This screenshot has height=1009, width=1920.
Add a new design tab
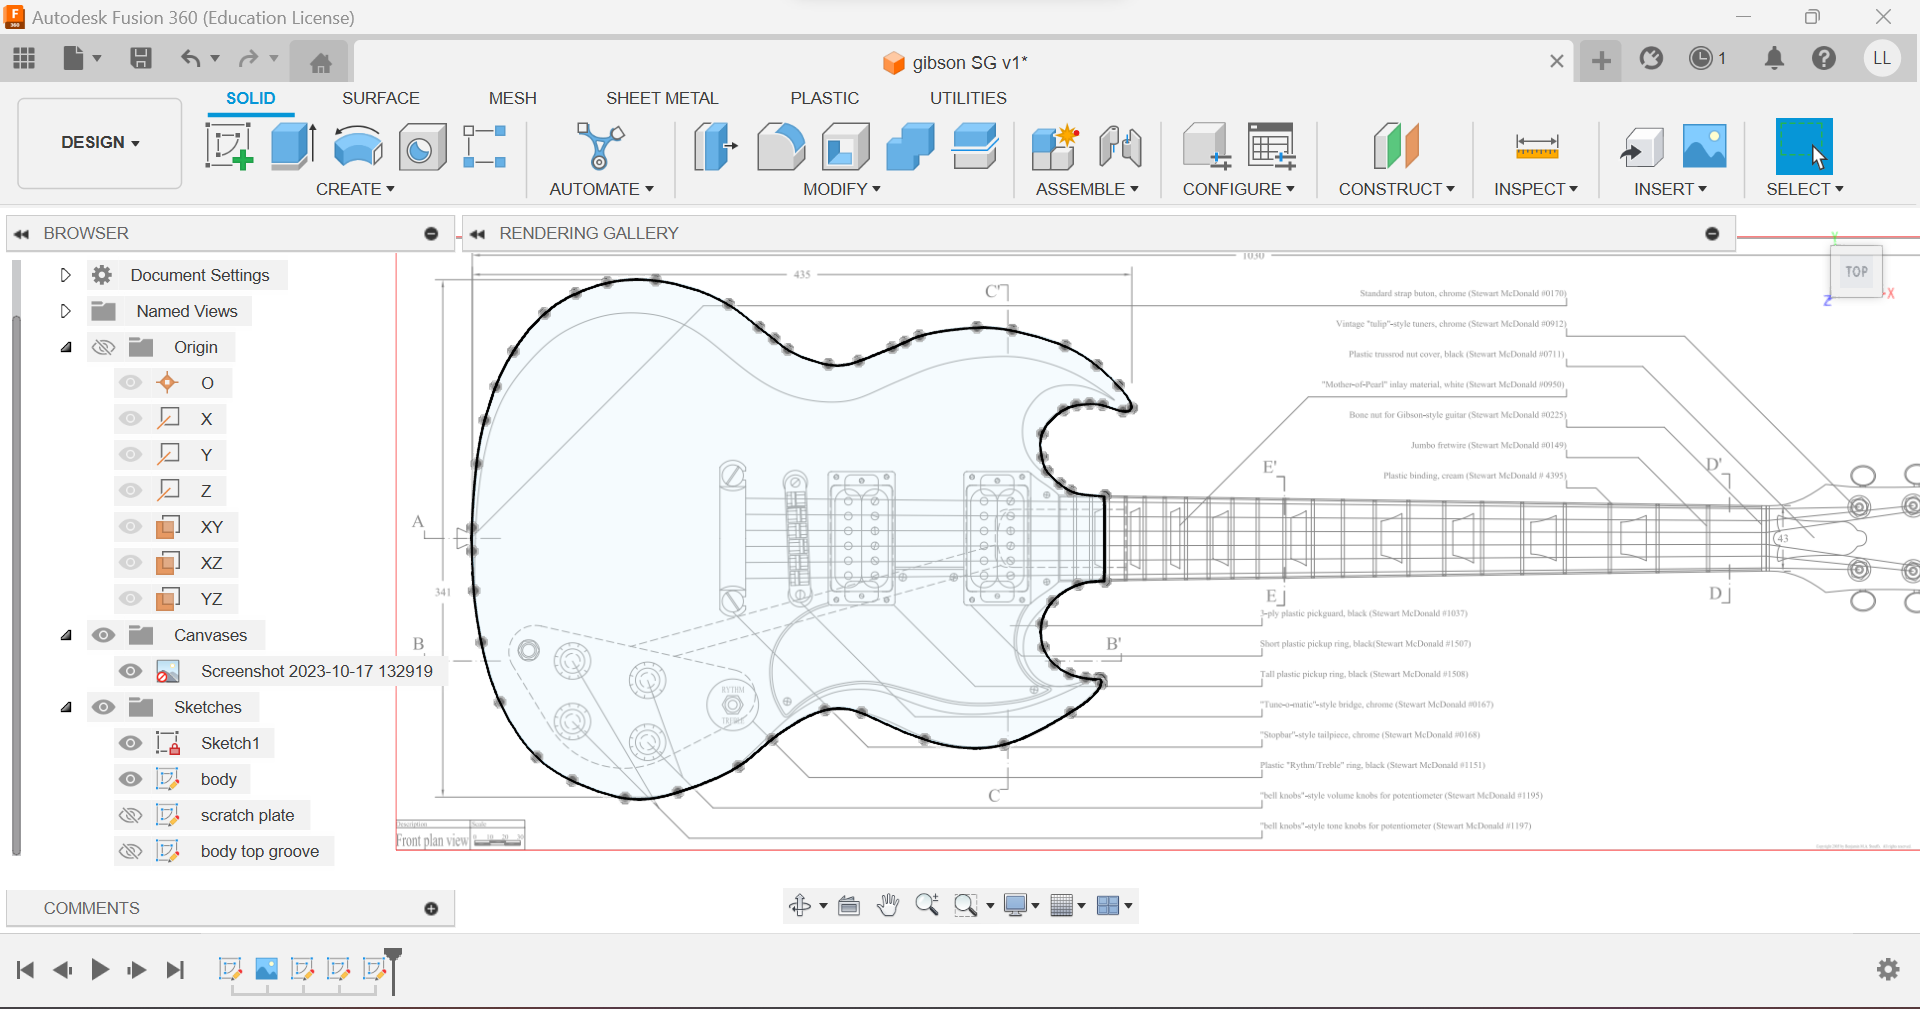click(x=1601, y=60)
